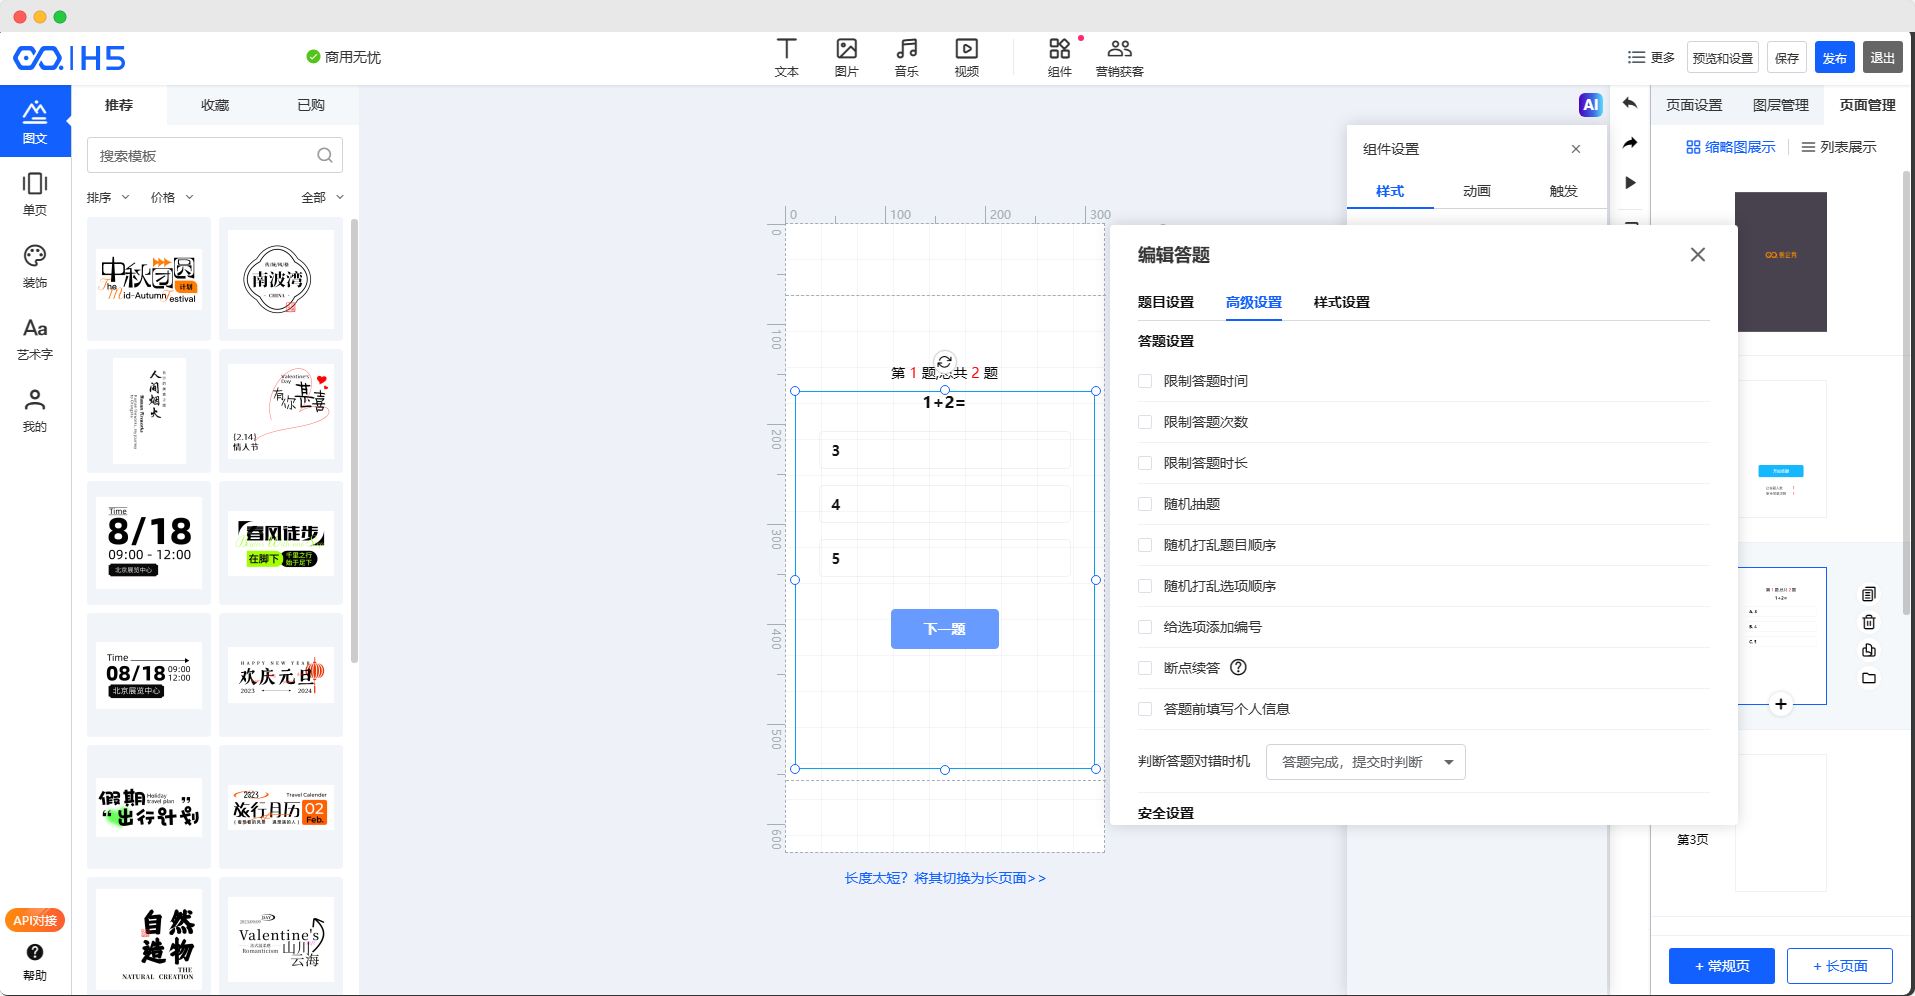The width and height of the screenshot is (1915, 996).
Task: Click the 切换为长页面 link
Action: (x=944, y=878)
